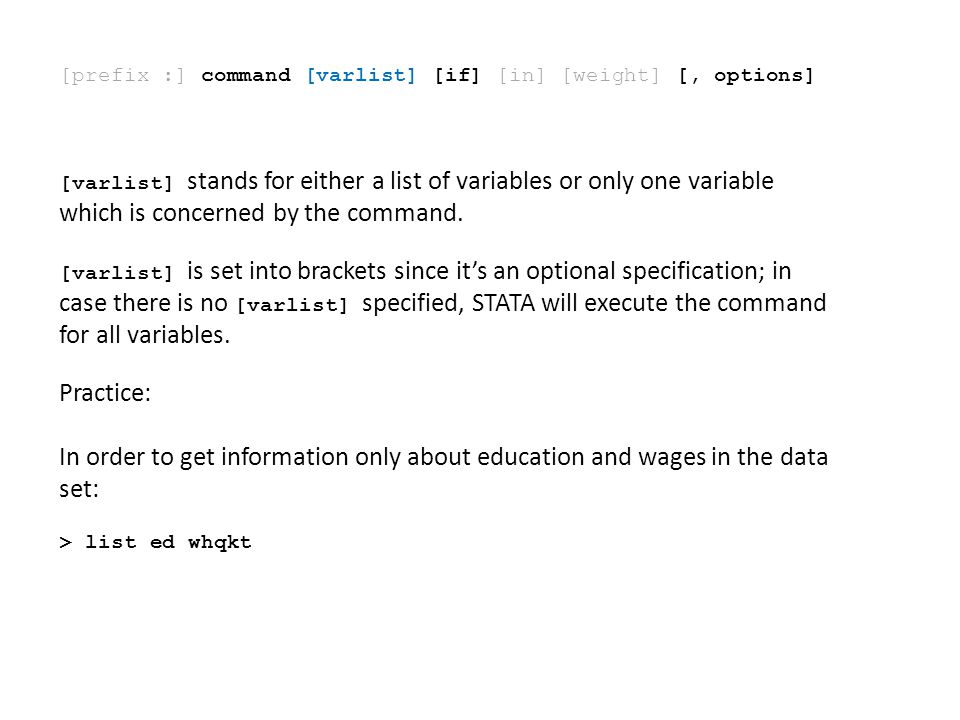Click the grayed [in] syntax element

point(521,76)
